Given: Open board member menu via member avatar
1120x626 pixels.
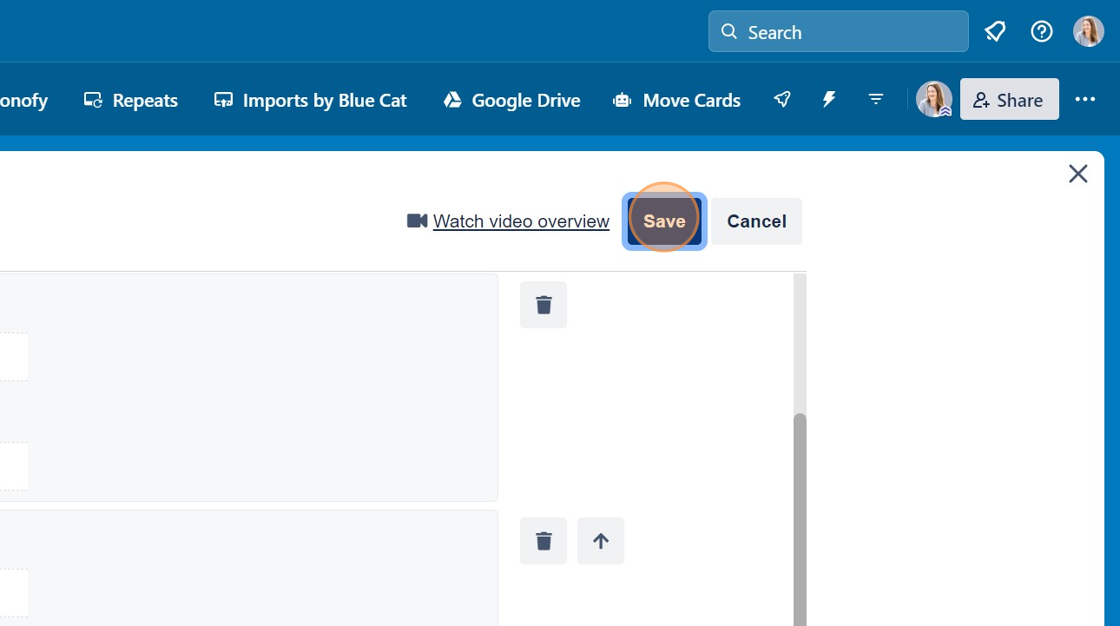Looking at the screenshot, I should click(933, 99).
